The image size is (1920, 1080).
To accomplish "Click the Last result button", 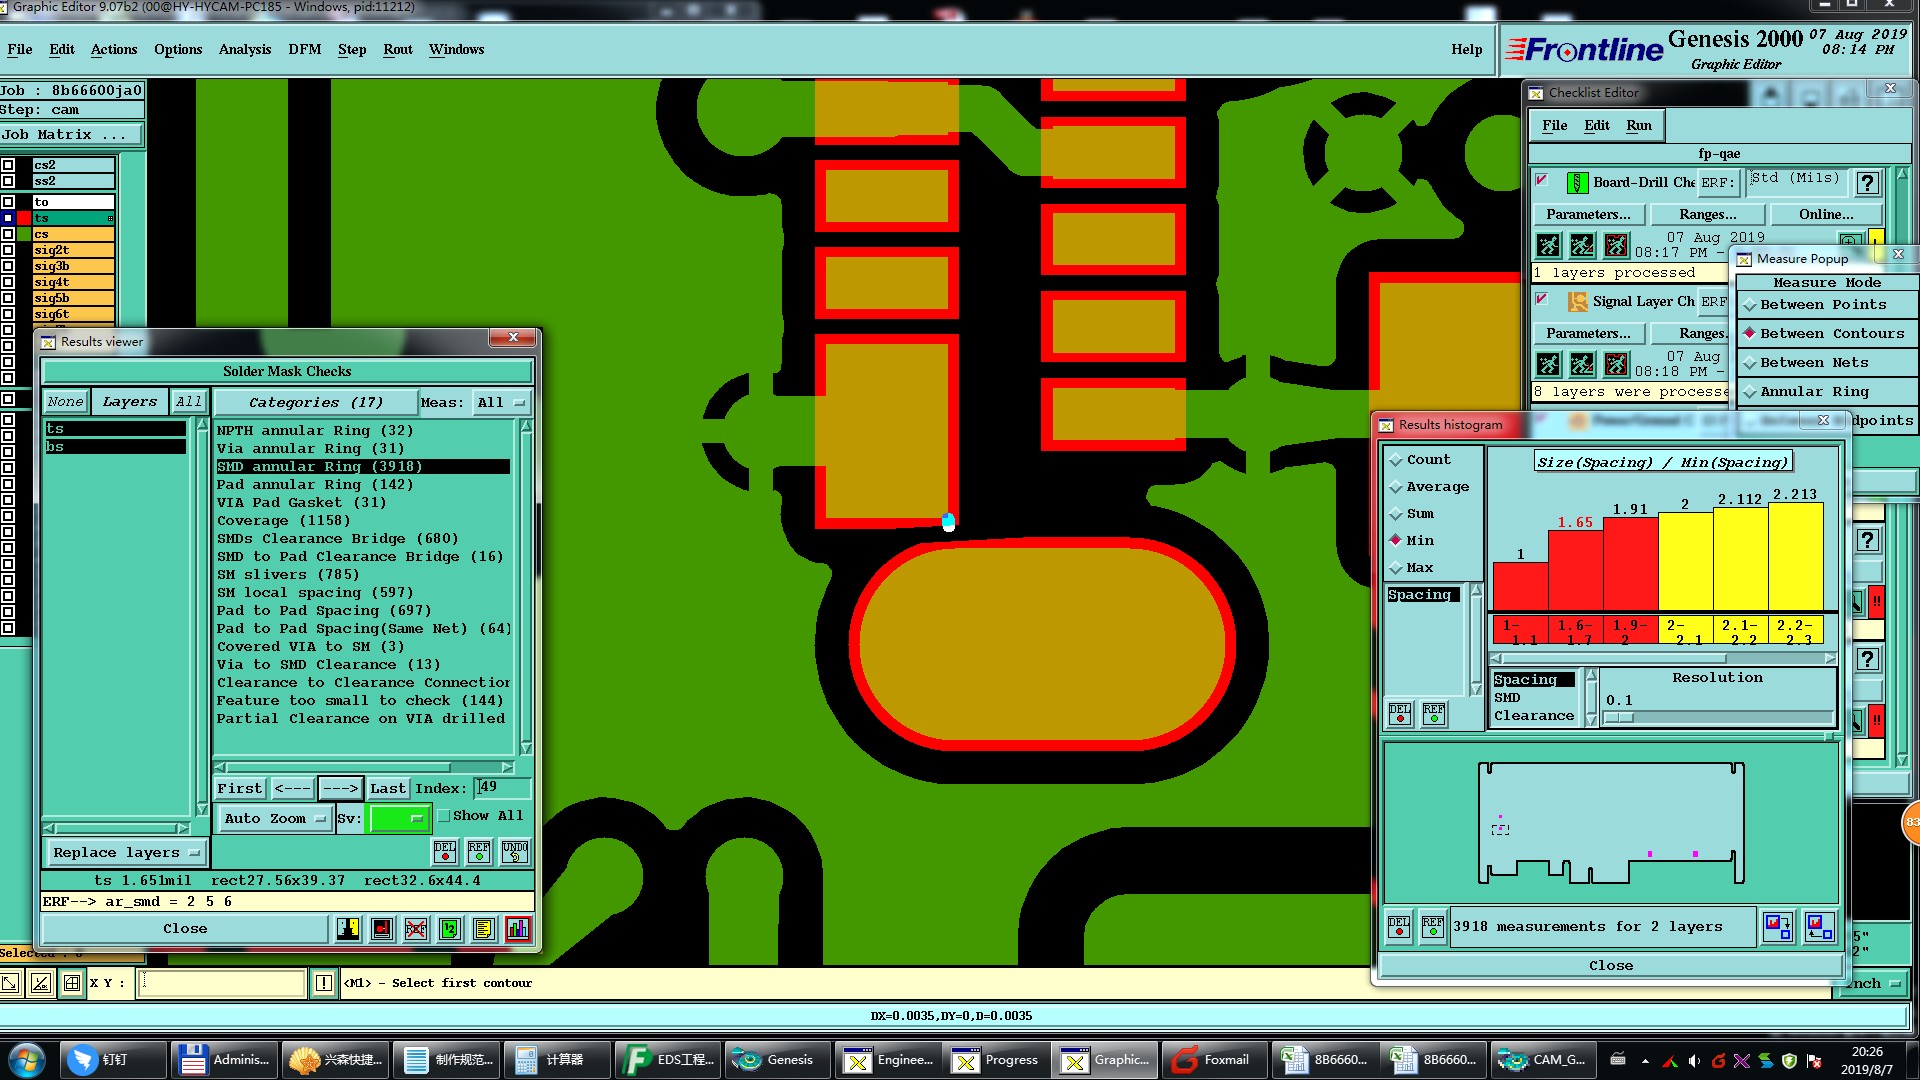I will pos(387,789).
